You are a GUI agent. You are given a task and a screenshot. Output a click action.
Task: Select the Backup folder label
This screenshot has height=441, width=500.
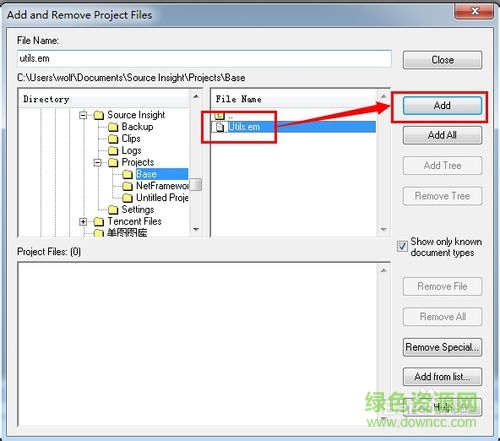pos(137,127)
